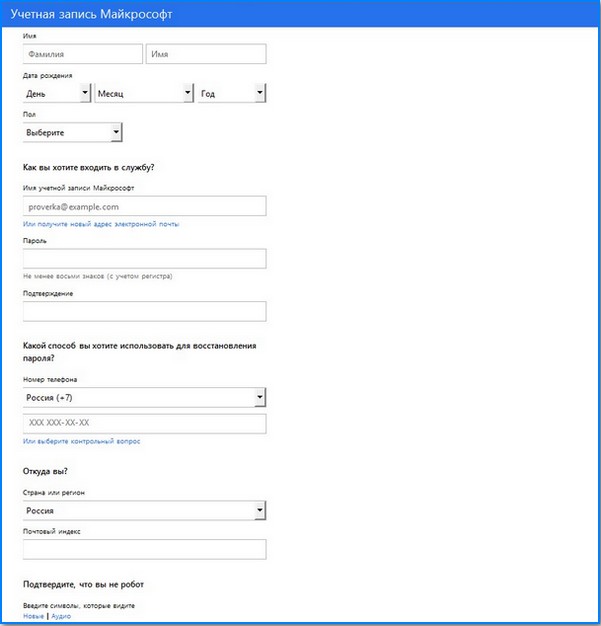
Task: Click the Фамилия (last name) input field
Action: pos(82,55)
